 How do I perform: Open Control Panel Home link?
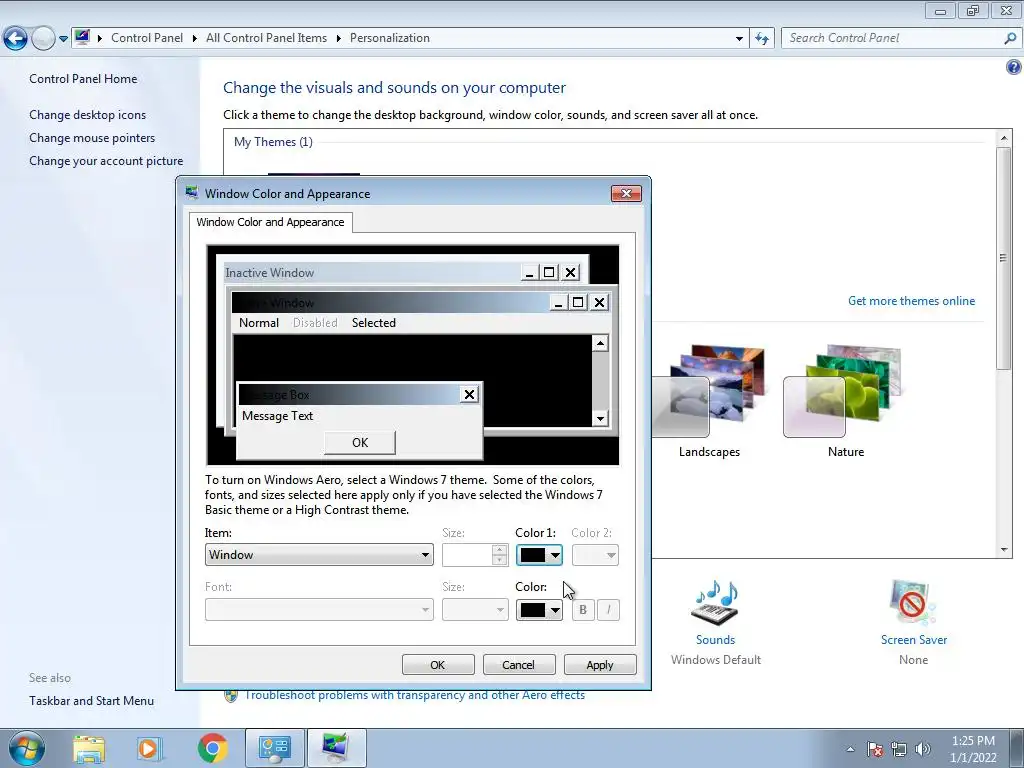[83, 79]
